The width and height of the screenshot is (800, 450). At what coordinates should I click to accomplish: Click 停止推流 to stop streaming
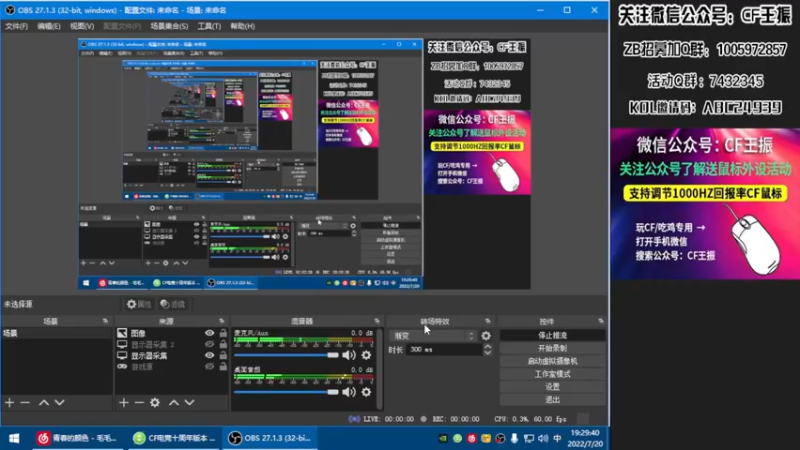tap(553, 335)
